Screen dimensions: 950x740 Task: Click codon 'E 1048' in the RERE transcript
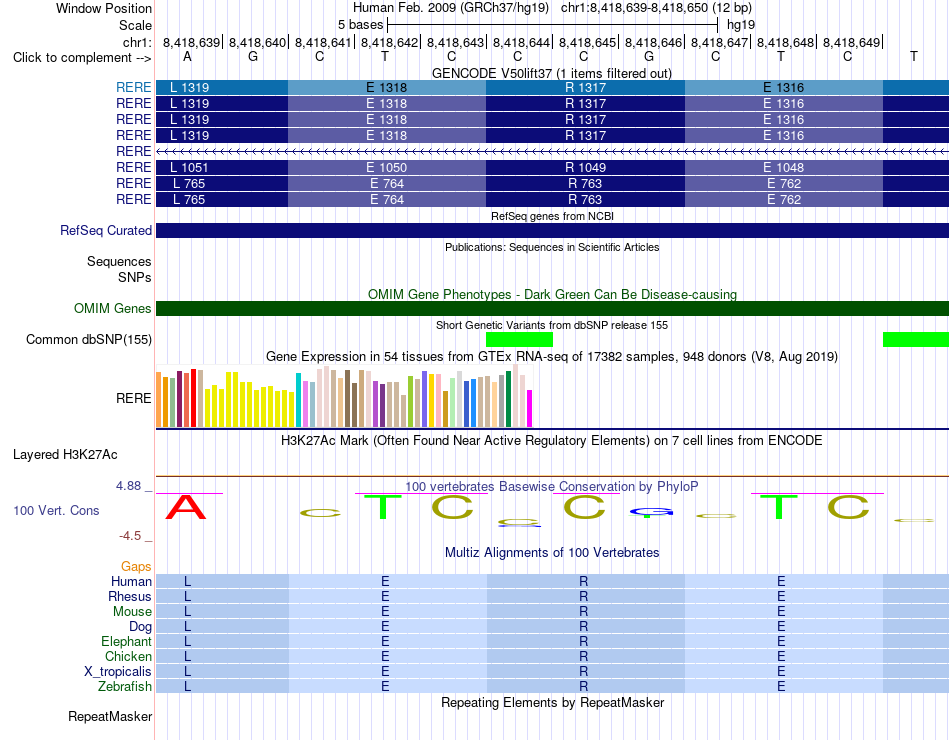(783, 167)
